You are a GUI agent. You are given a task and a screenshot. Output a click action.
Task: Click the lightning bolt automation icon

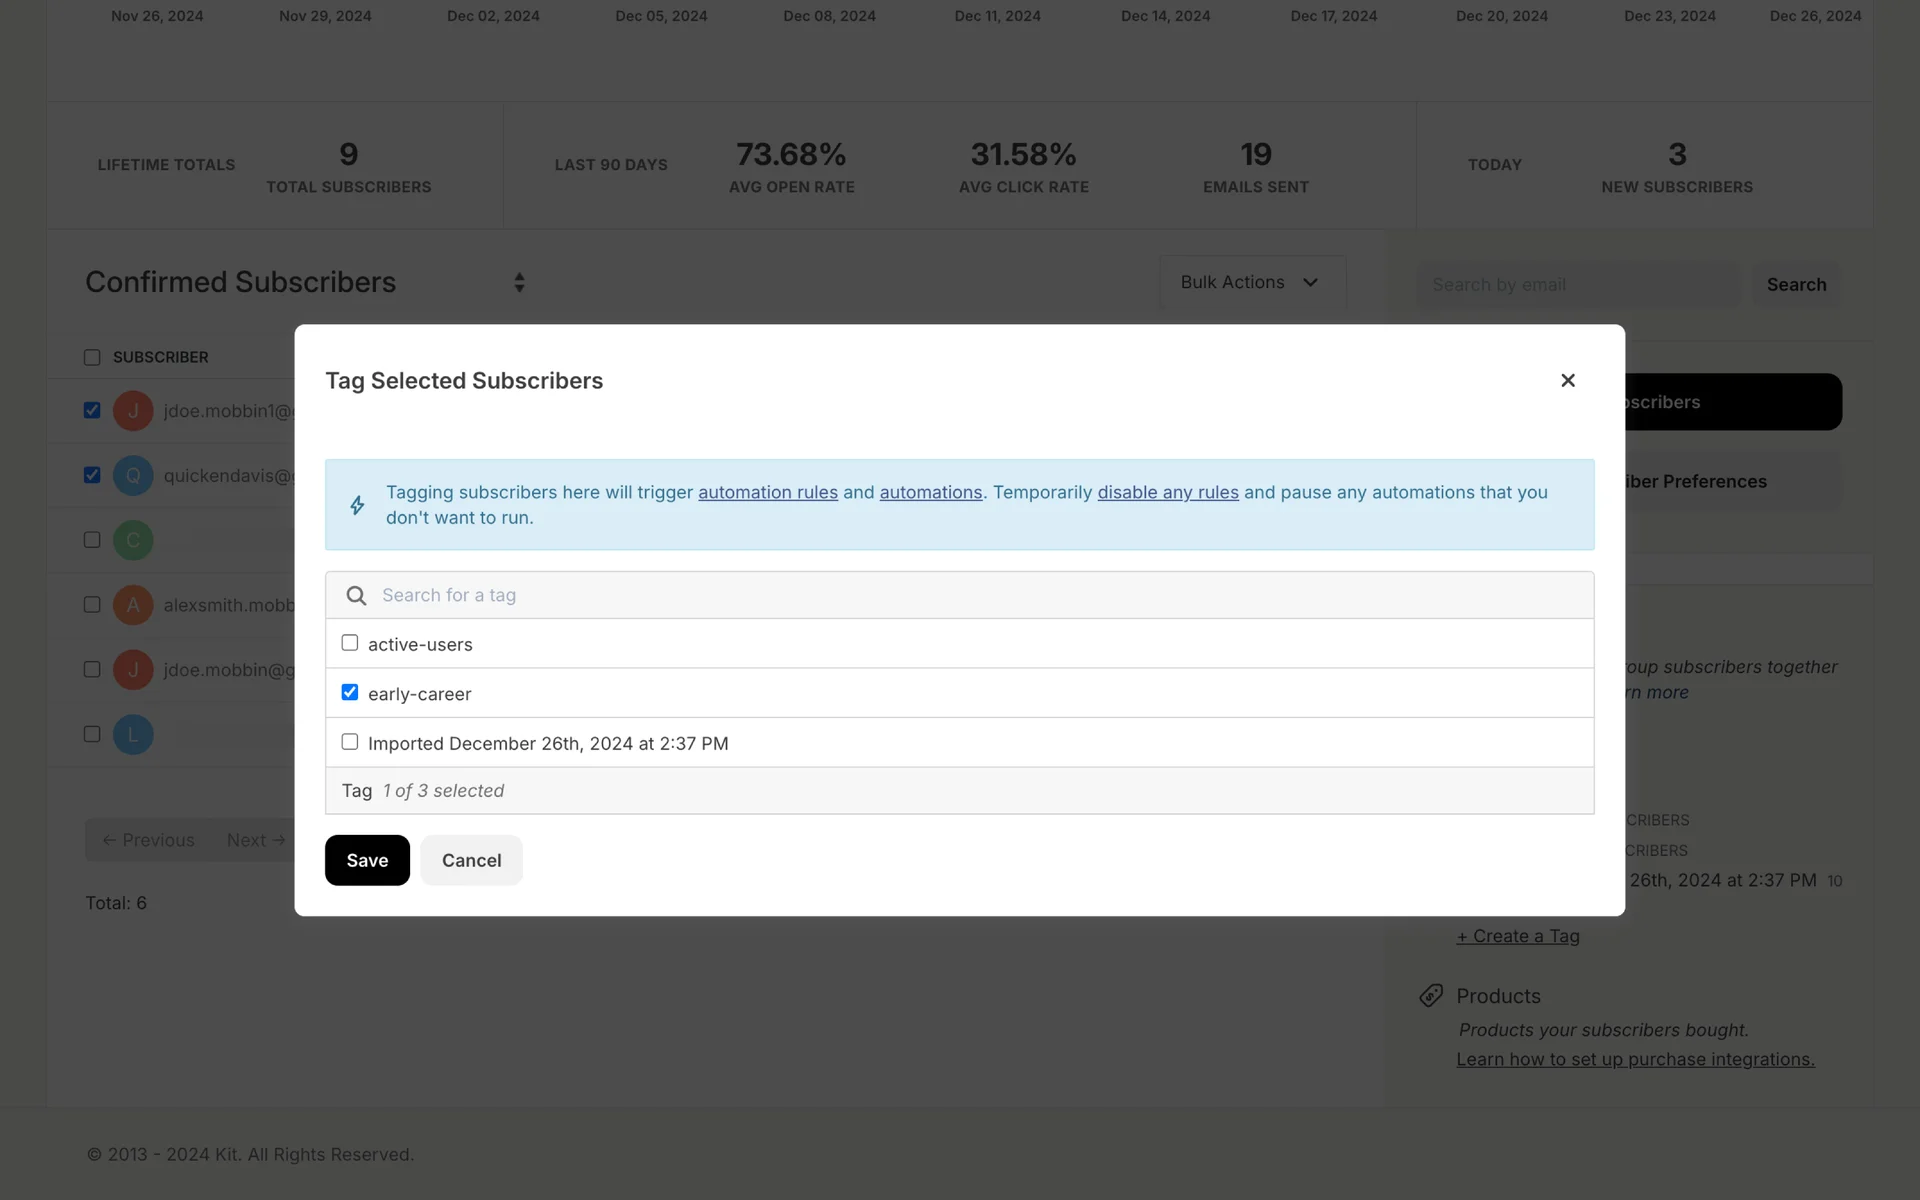coord(357,505)
